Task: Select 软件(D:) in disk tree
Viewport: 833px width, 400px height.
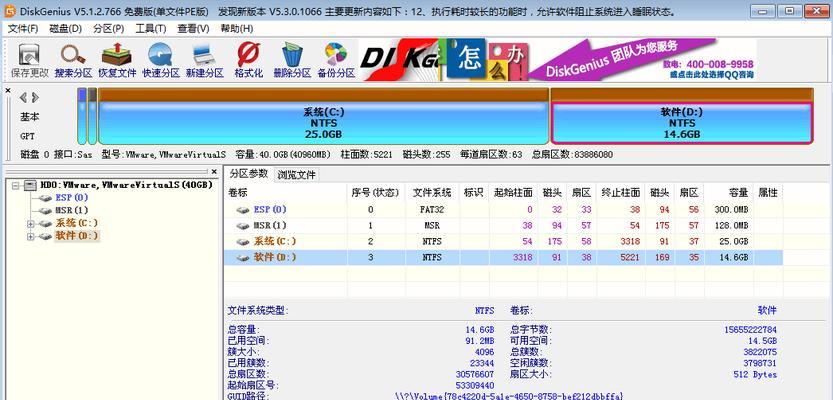Action: point(76,236)
